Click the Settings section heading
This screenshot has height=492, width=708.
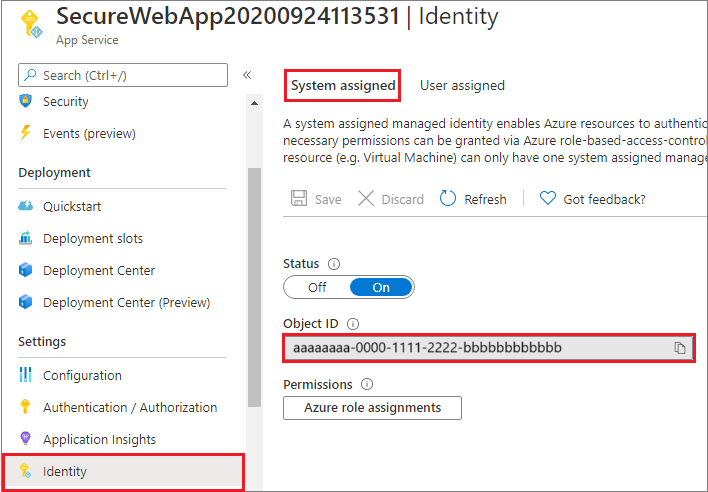(42, 341)
